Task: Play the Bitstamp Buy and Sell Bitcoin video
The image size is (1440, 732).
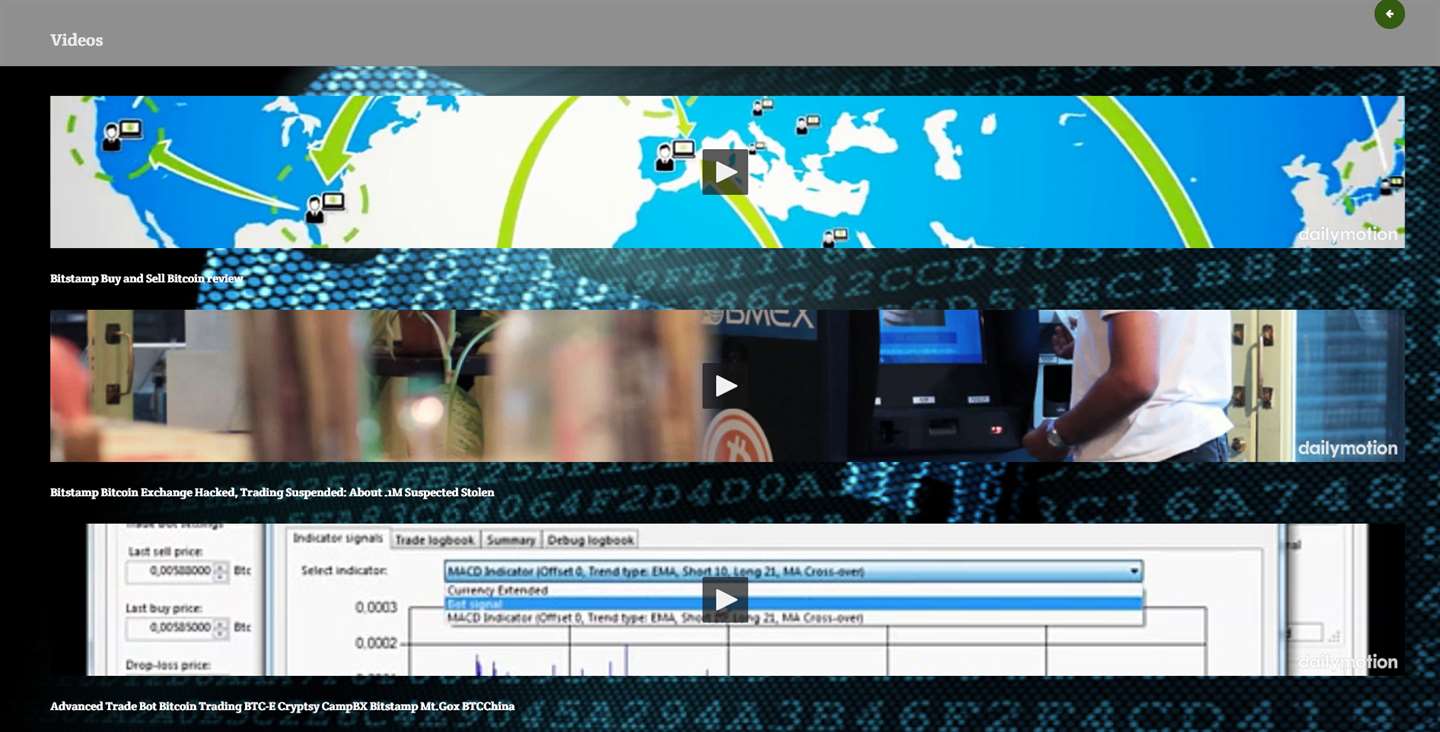Action: (725, 172)
